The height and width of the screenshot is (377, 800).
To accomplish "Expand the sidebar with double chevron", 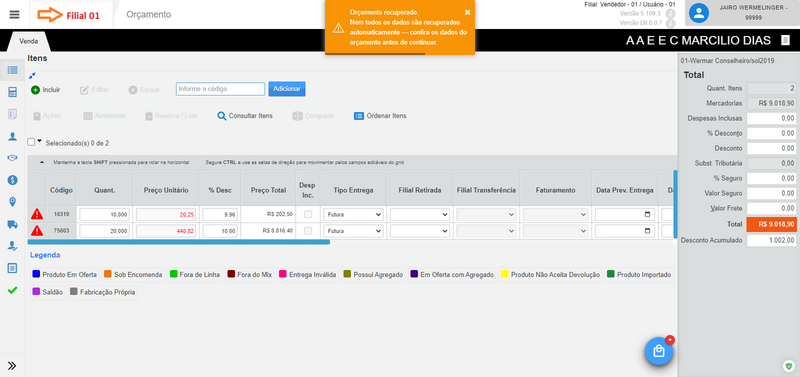I will 12,365.
